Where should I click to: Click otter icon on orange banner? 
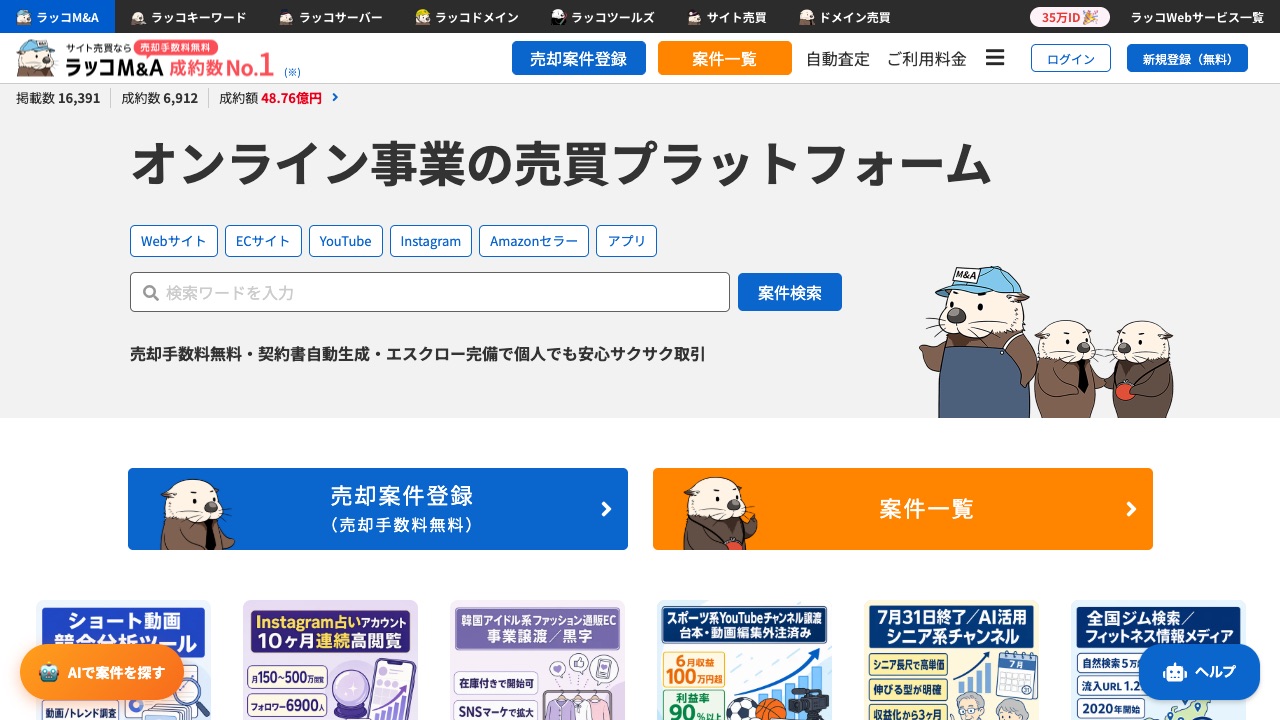click(720, 514)
